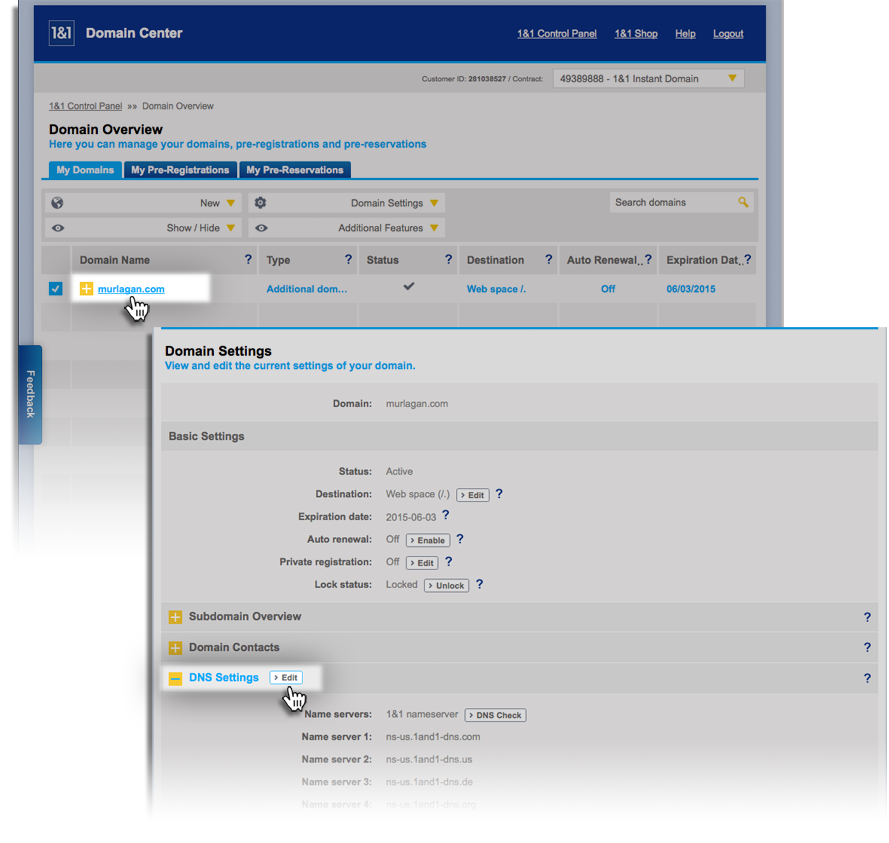
Task: Expand the Subdomain Overview section
Action: tap(175, 617)
